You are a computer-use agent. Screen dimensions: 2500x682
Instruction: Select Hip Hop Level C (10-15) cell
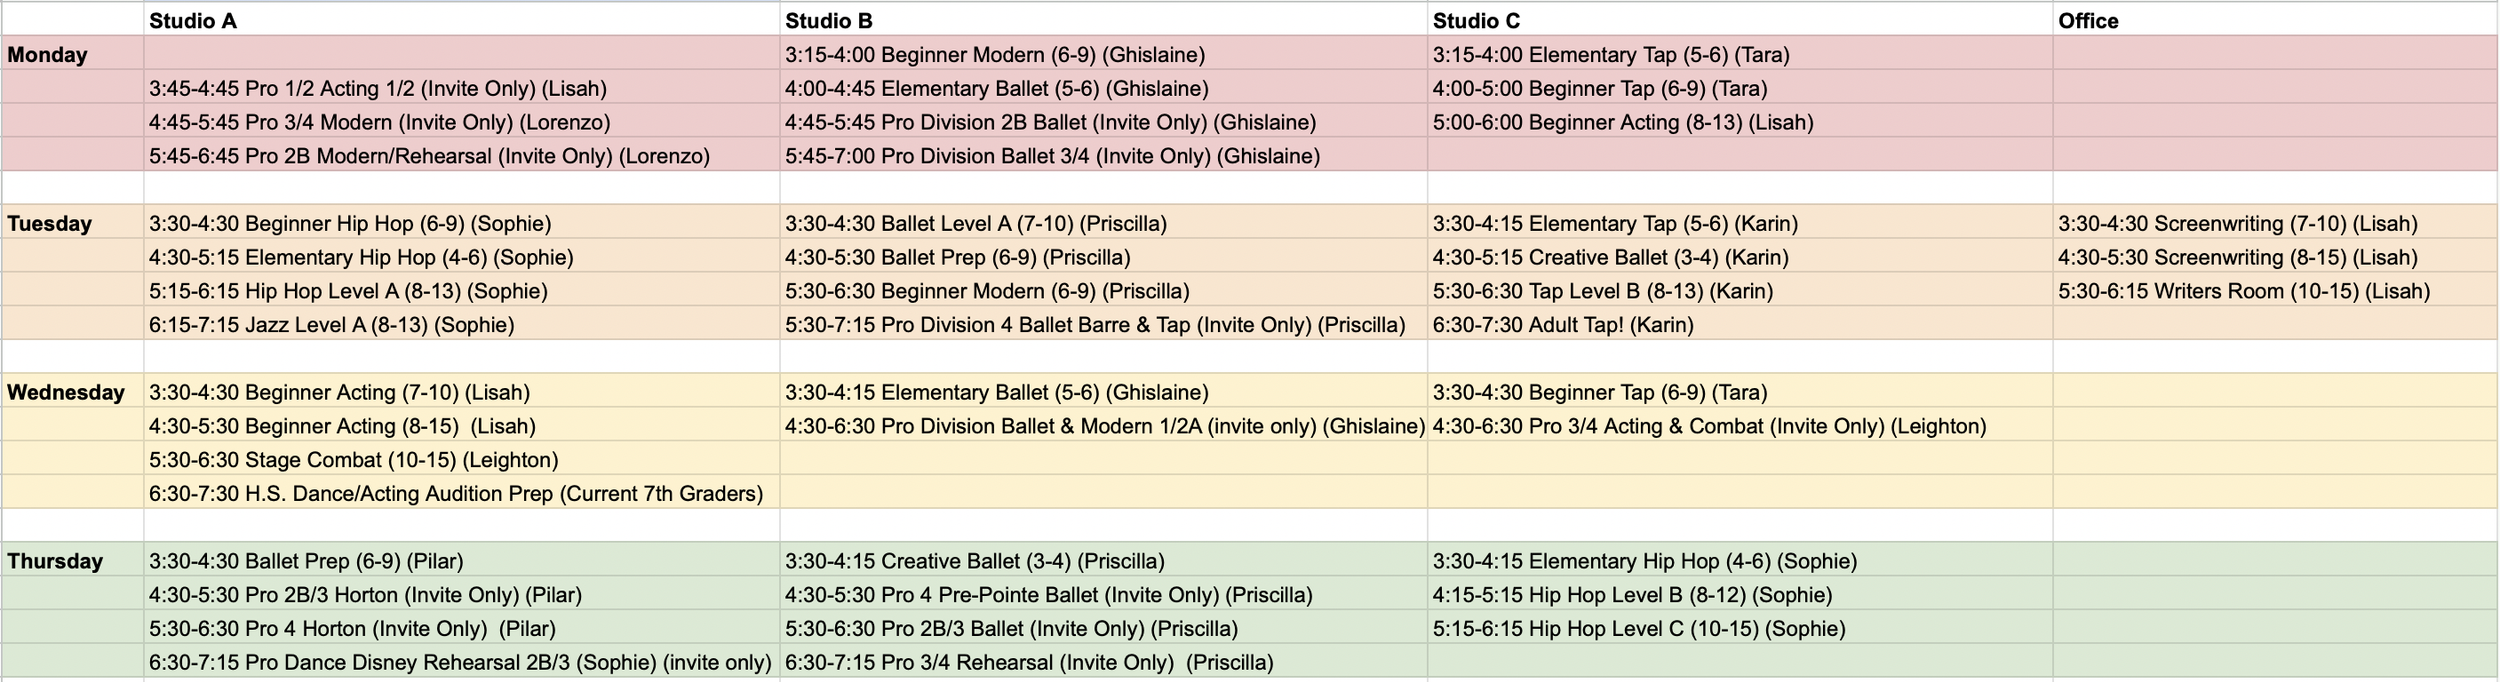1740,629
